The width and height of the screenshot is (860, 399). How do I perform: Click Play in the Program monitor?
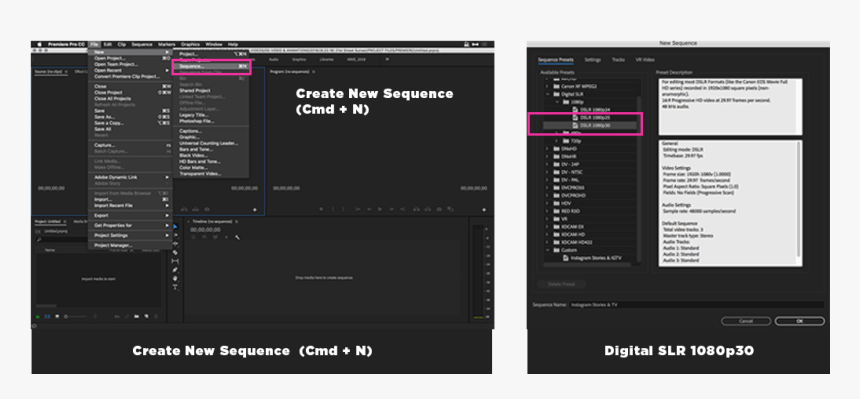pyautogui.click(x=380, y=209)
